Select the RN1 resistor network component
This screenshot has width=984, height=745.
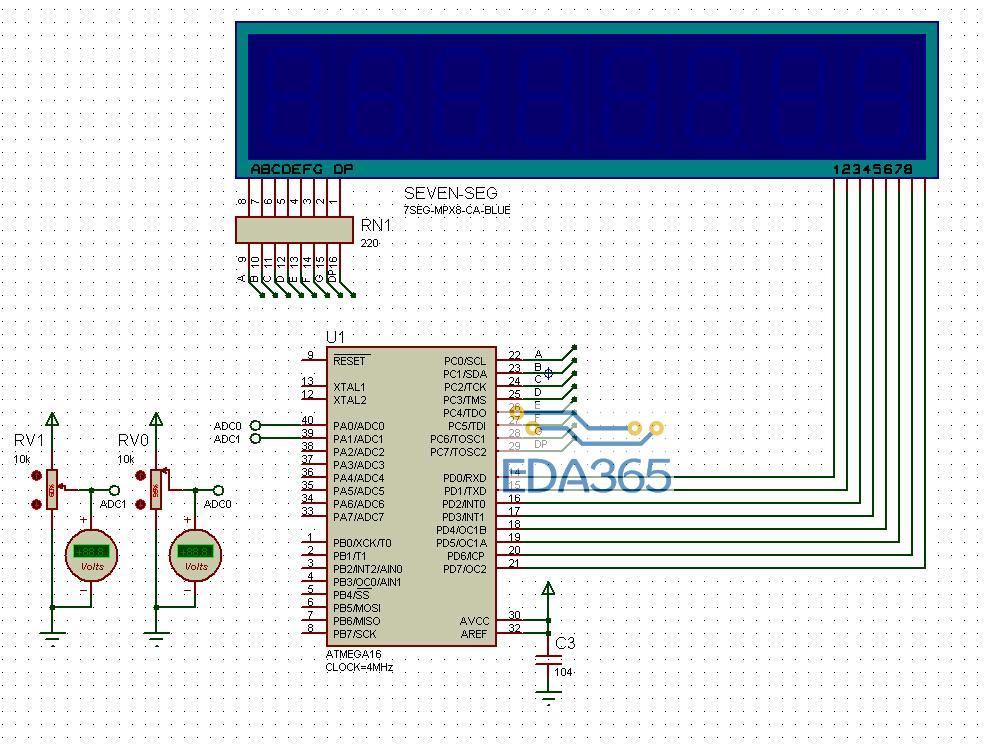(x=294, y=229)
